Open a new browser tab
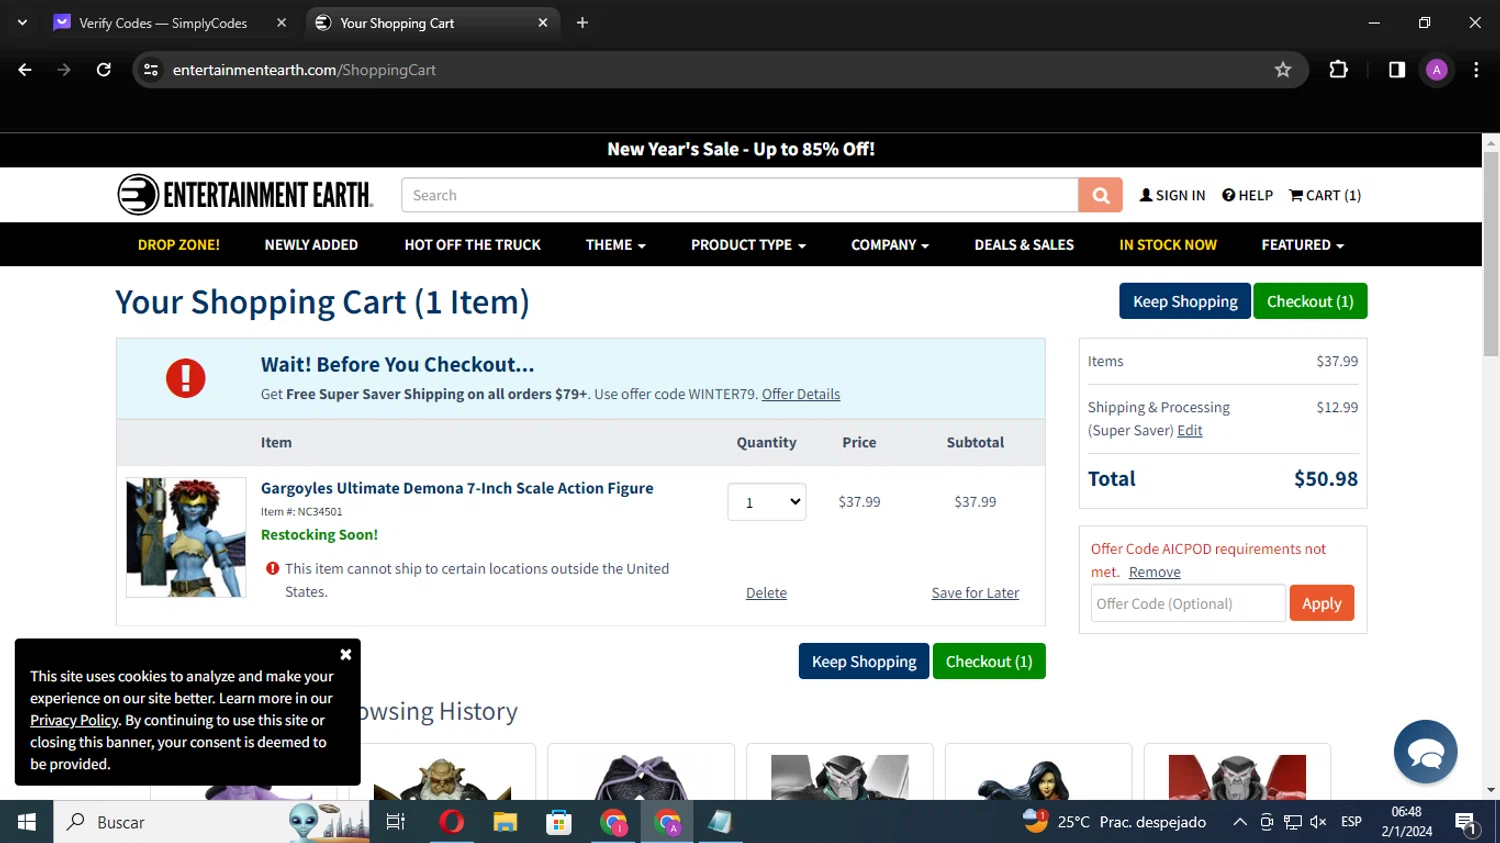This screenshot has width=1500, height=843. [x=582, y=23]
